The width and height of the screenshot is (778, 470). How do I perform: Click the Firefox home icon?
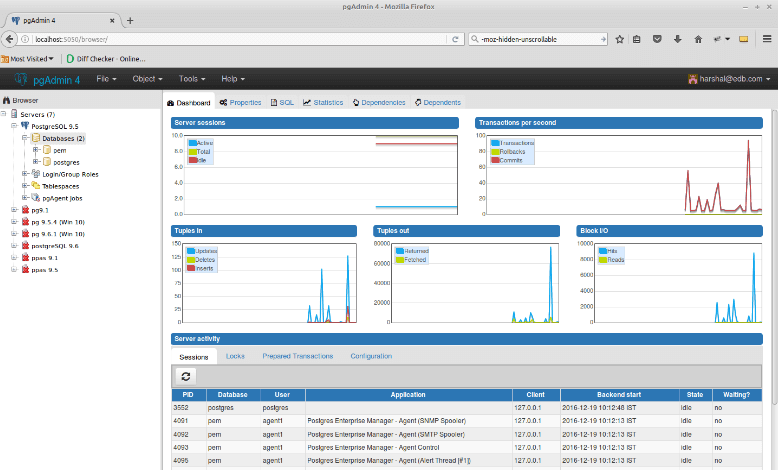(x=696, y=39)
